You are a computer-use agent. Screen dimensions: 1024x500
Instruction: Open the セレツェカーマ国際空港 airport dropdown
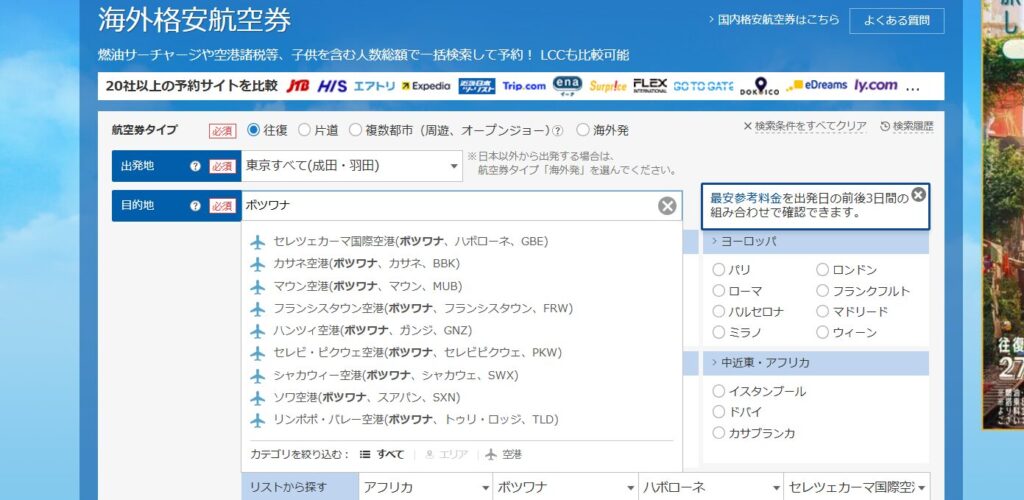(857, 488)
